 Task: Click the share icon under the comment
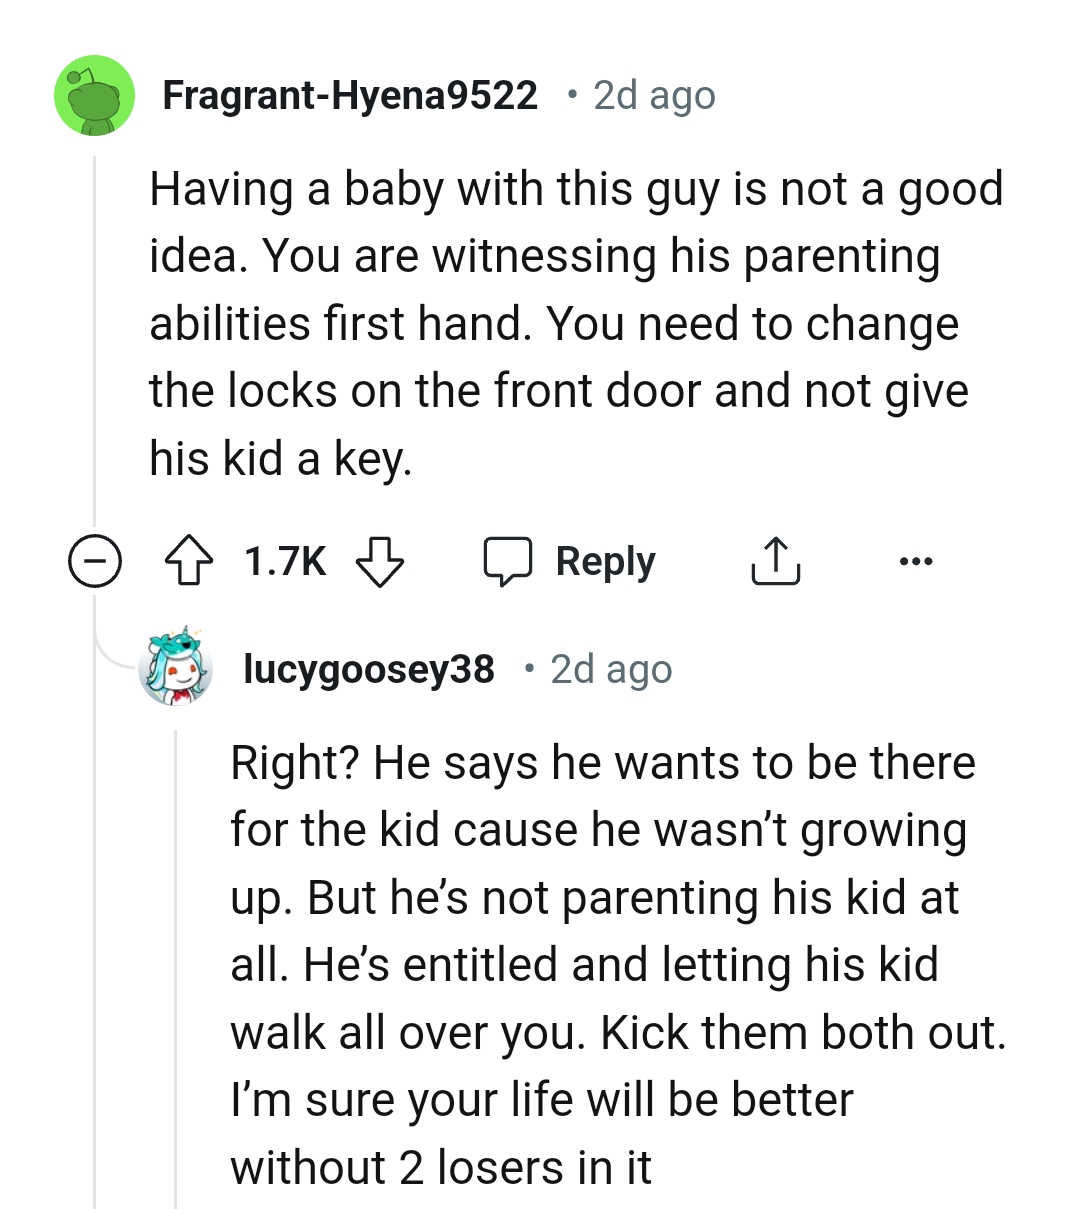777,561
